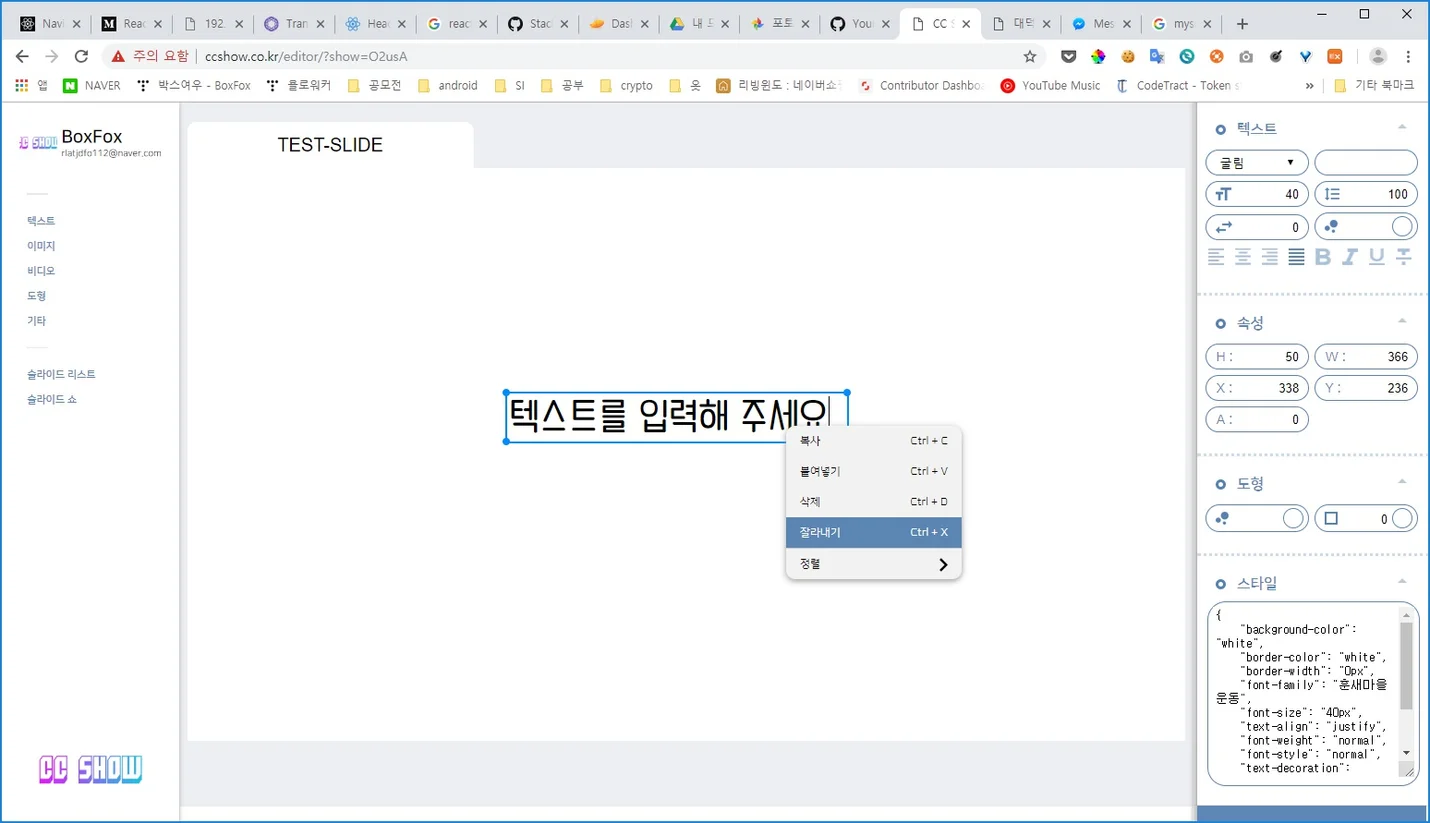Collapse the 도형 panel section
Image resolution: width=1430 pixels, height=823 pixels.
tap(1402, 482)
